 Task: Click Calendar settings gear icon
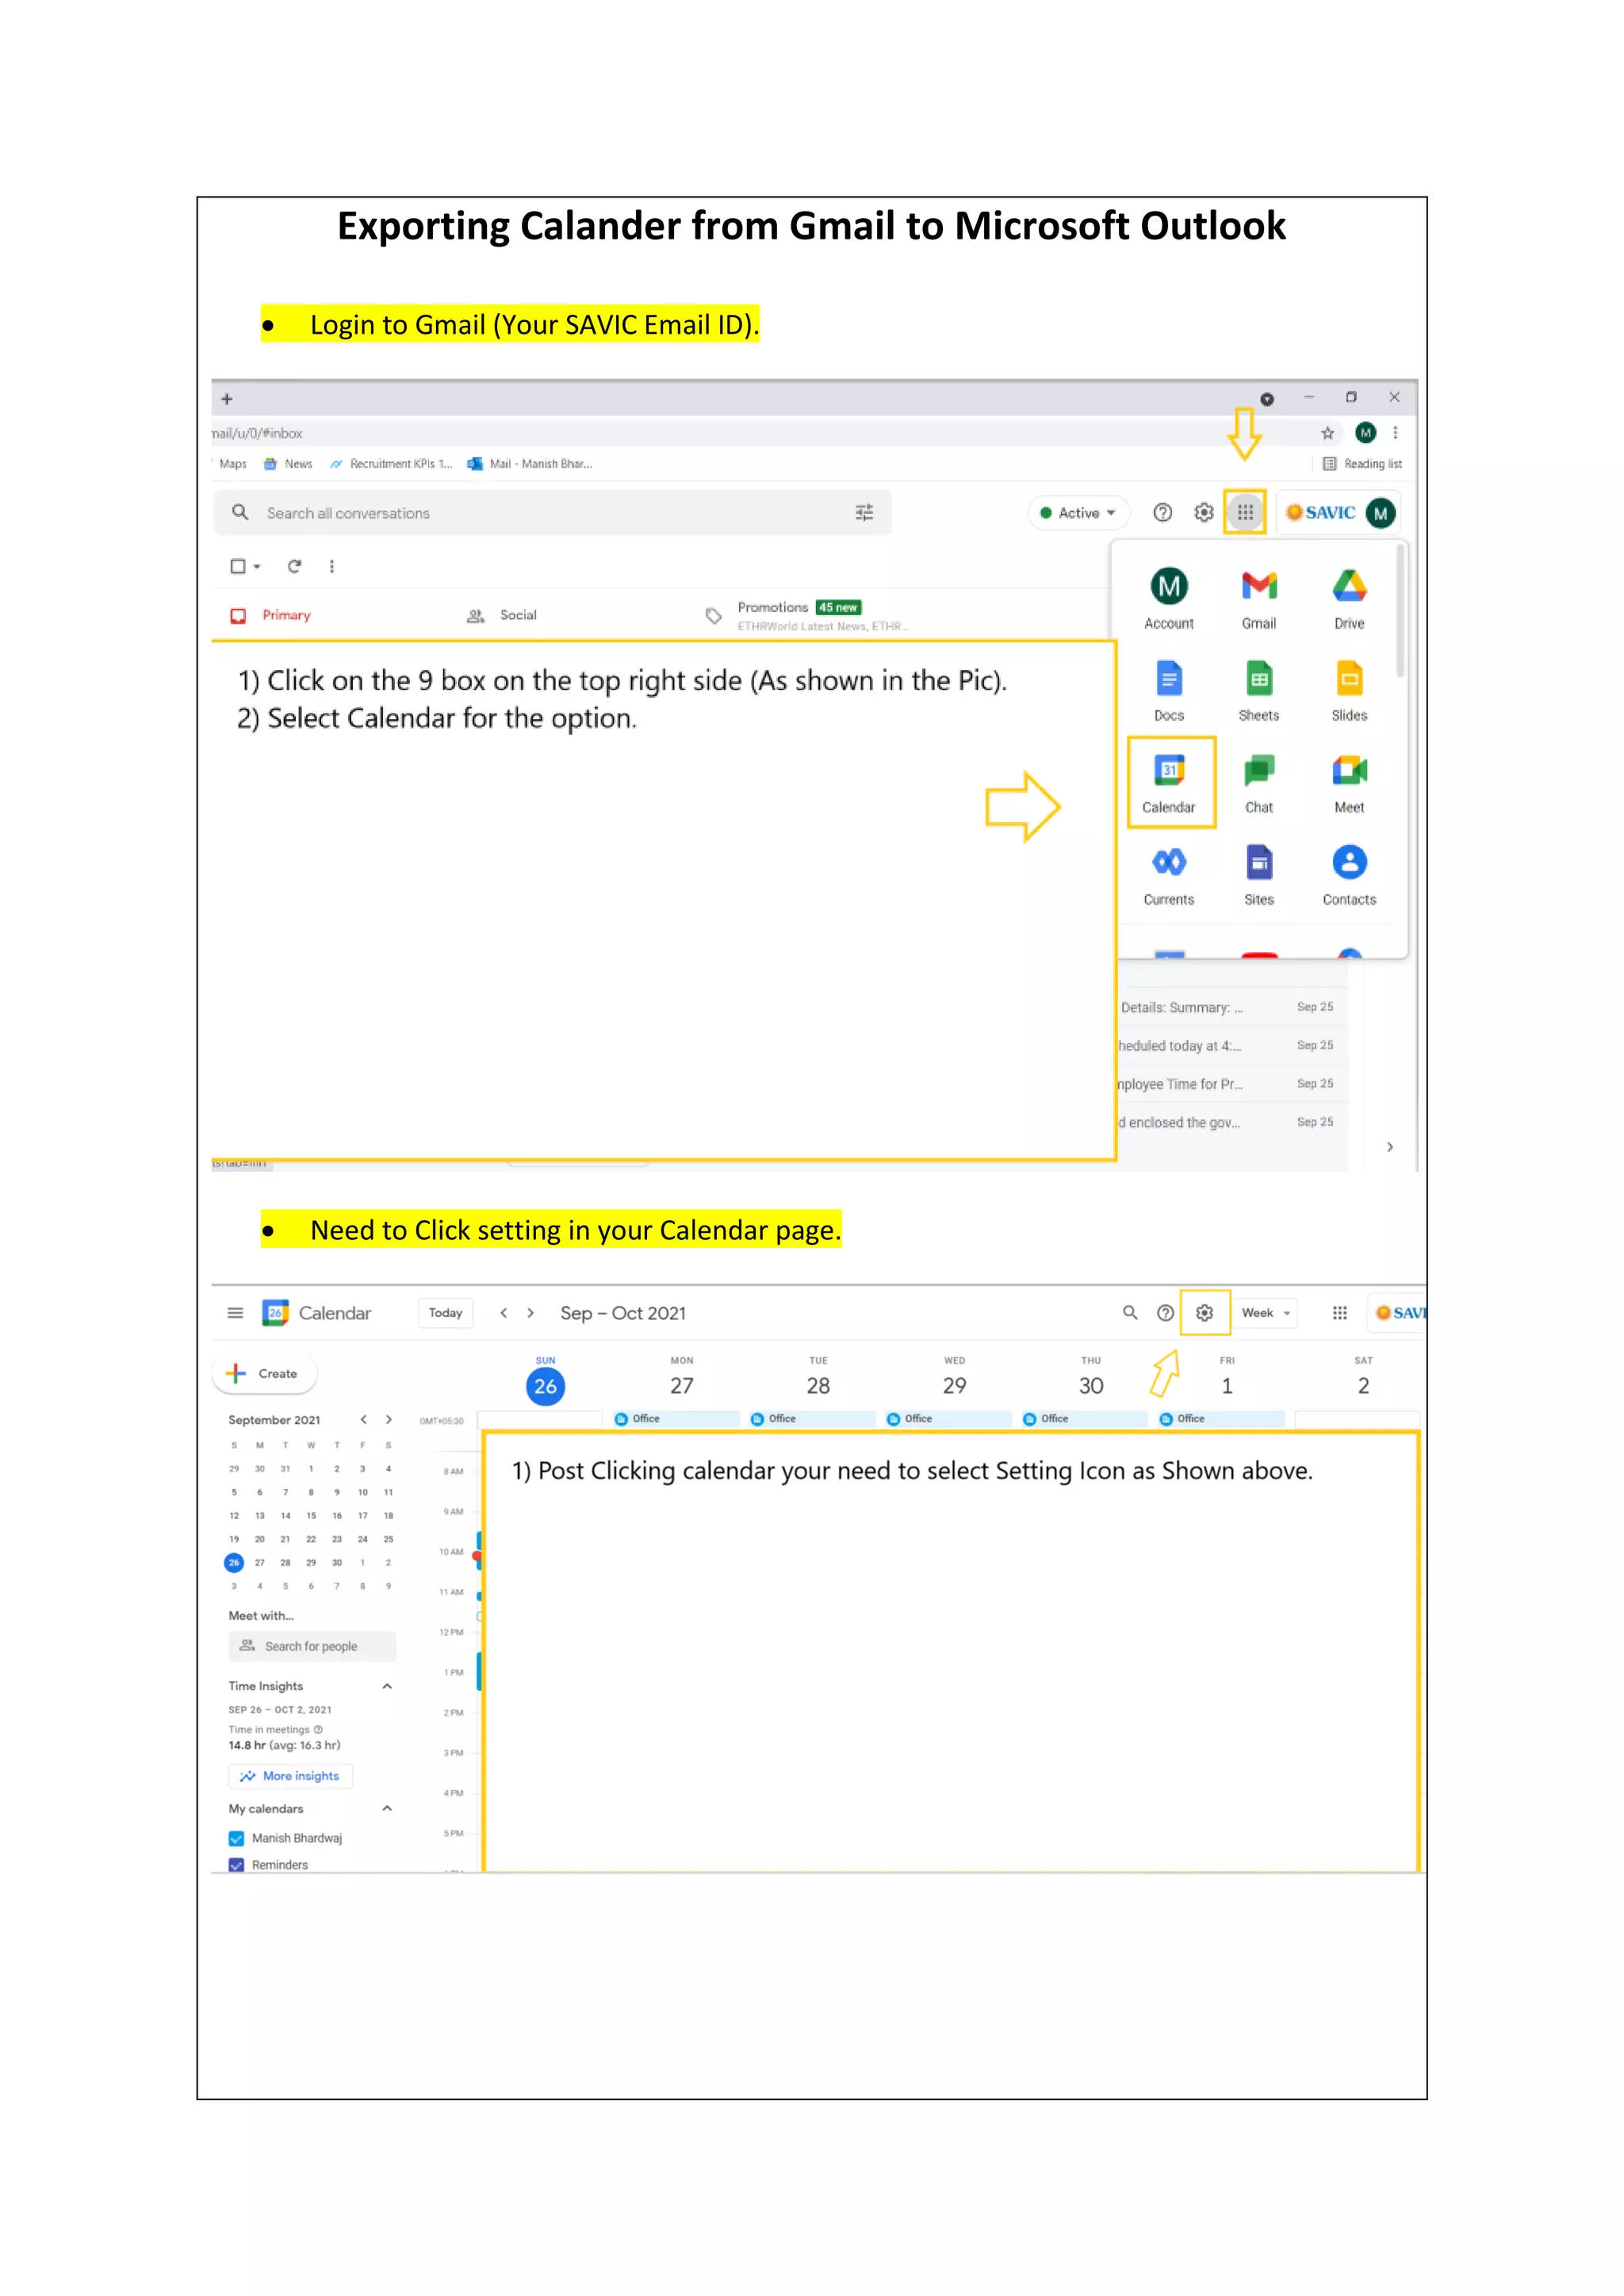[x=1204, y=1313]
